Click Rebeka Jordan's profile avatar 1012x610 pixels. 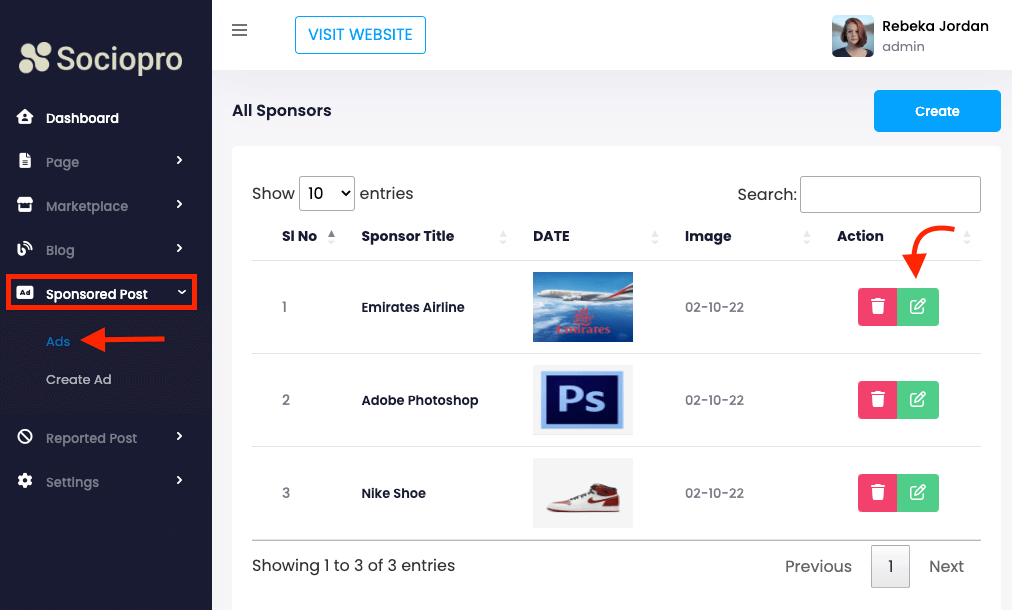852,36
